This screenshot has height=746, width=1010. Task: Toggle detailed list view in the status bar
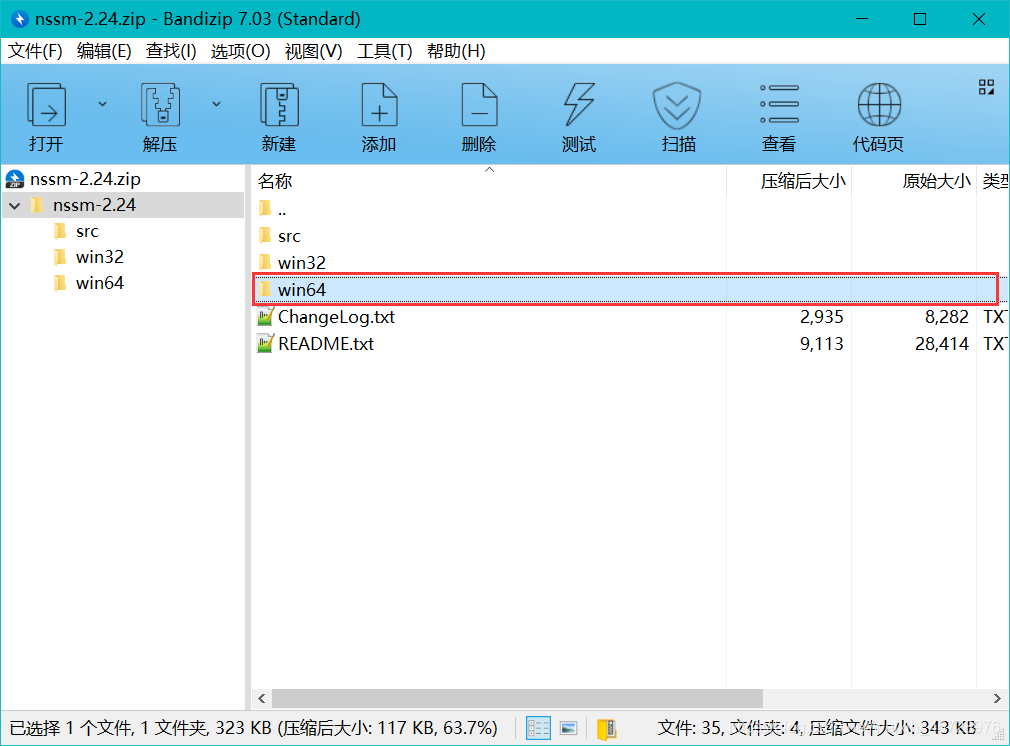coord(537,728)
